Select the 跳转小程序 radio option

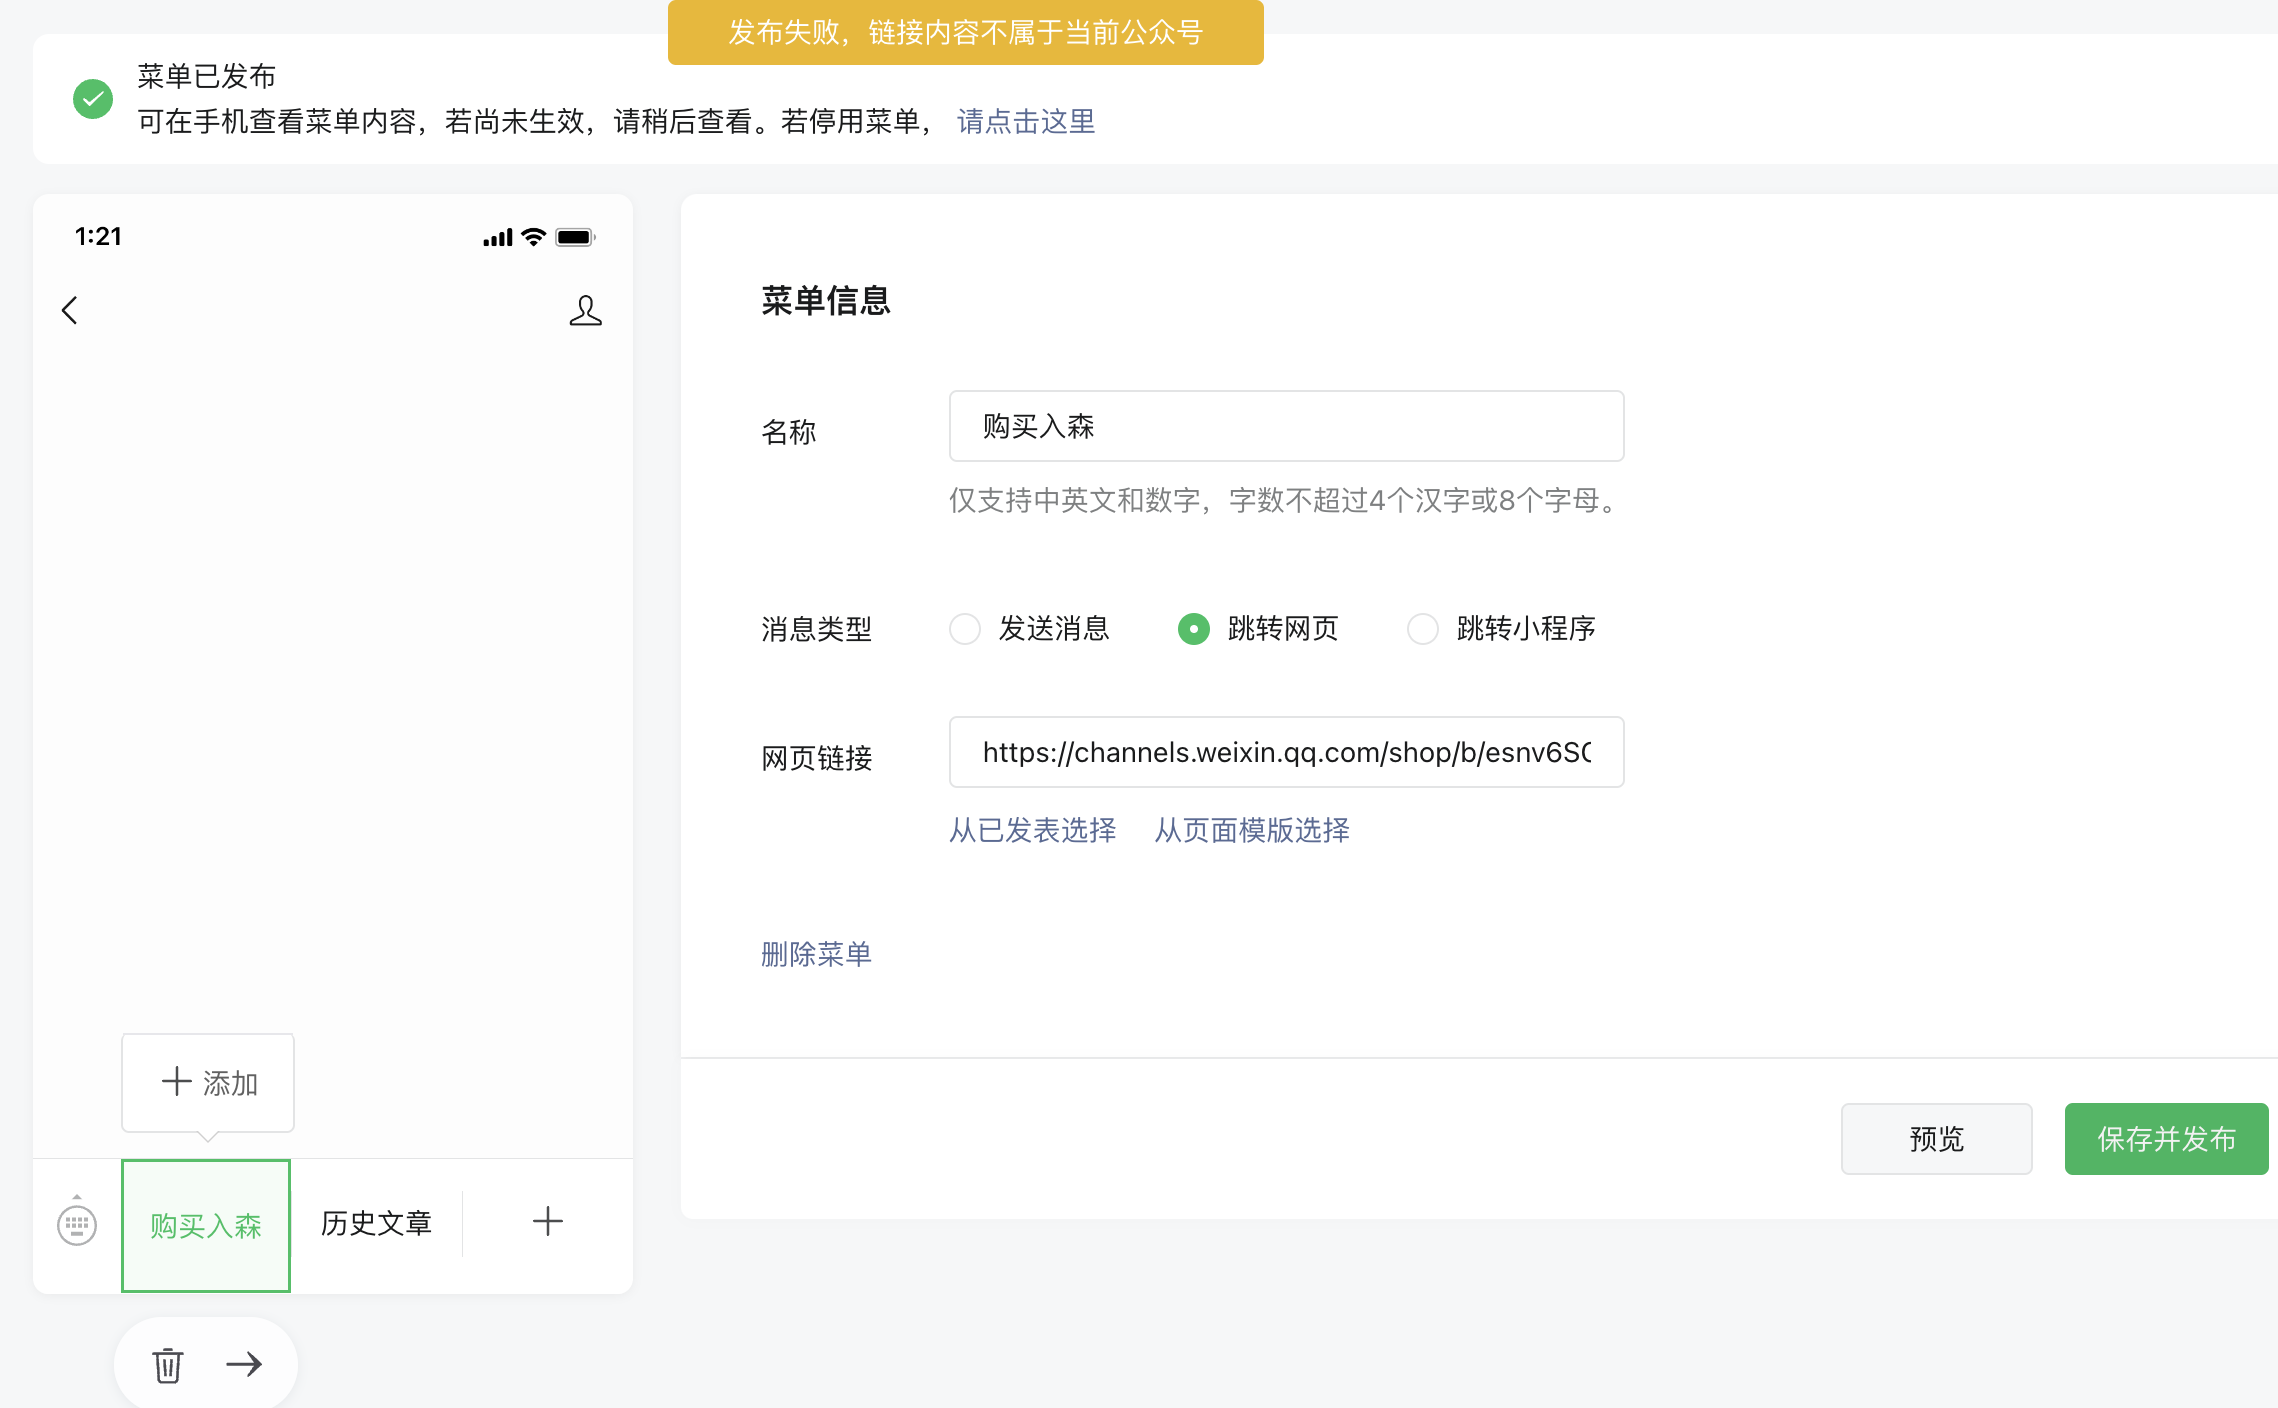pos(1422,629)
